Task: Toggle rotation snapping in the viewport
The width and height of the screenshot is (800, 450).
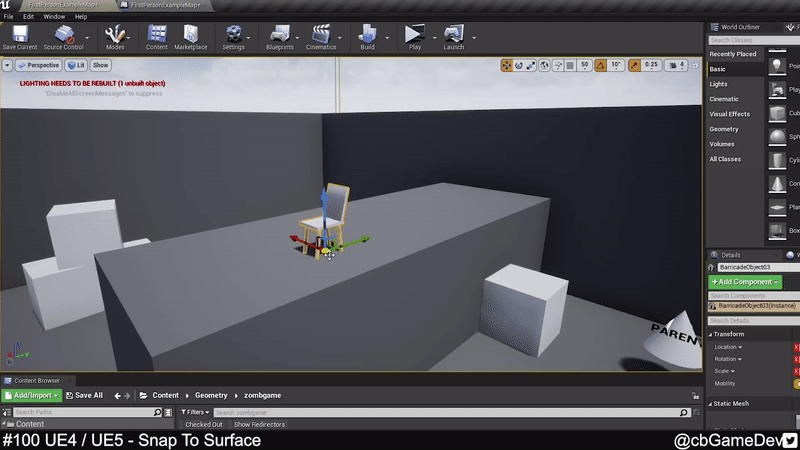Action: point(601,65)
